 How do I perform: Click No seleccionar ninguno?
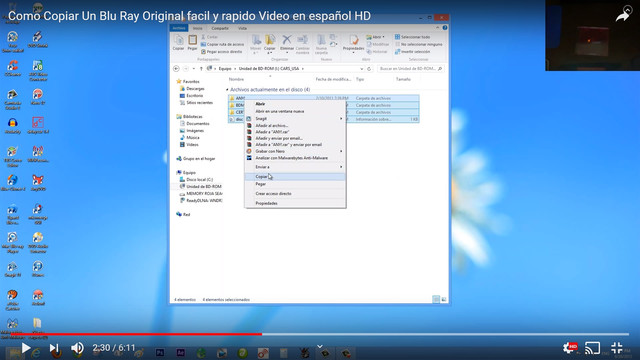pyautogui.click(x=418, y=44)
